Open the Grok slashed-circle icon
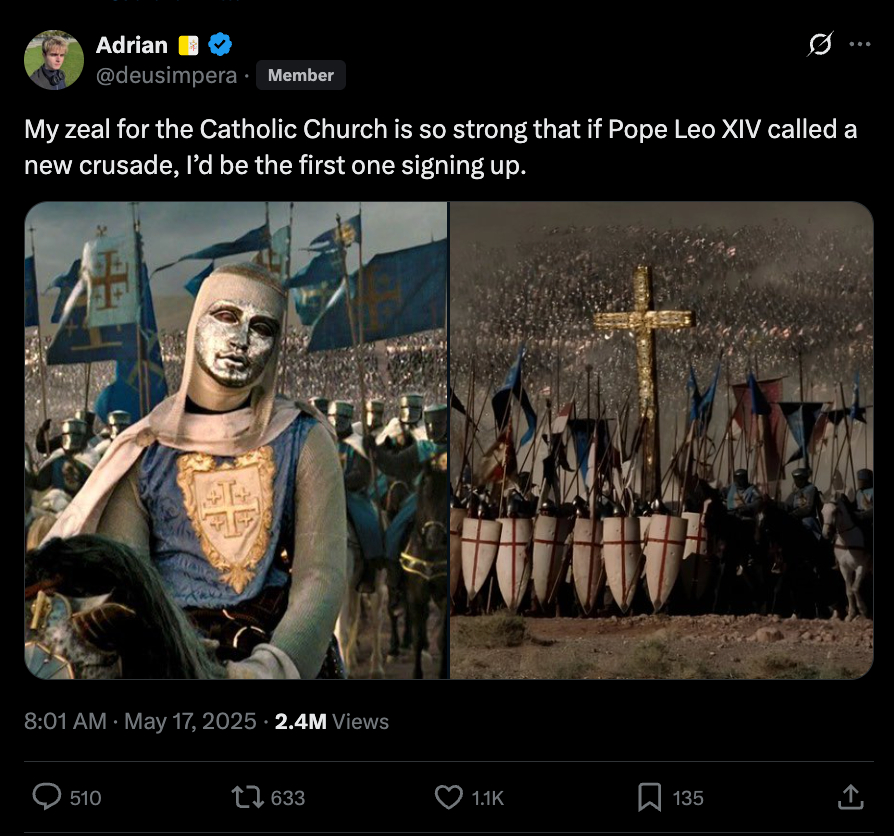The width and height of the screenshot is (894, 836). 821,45
